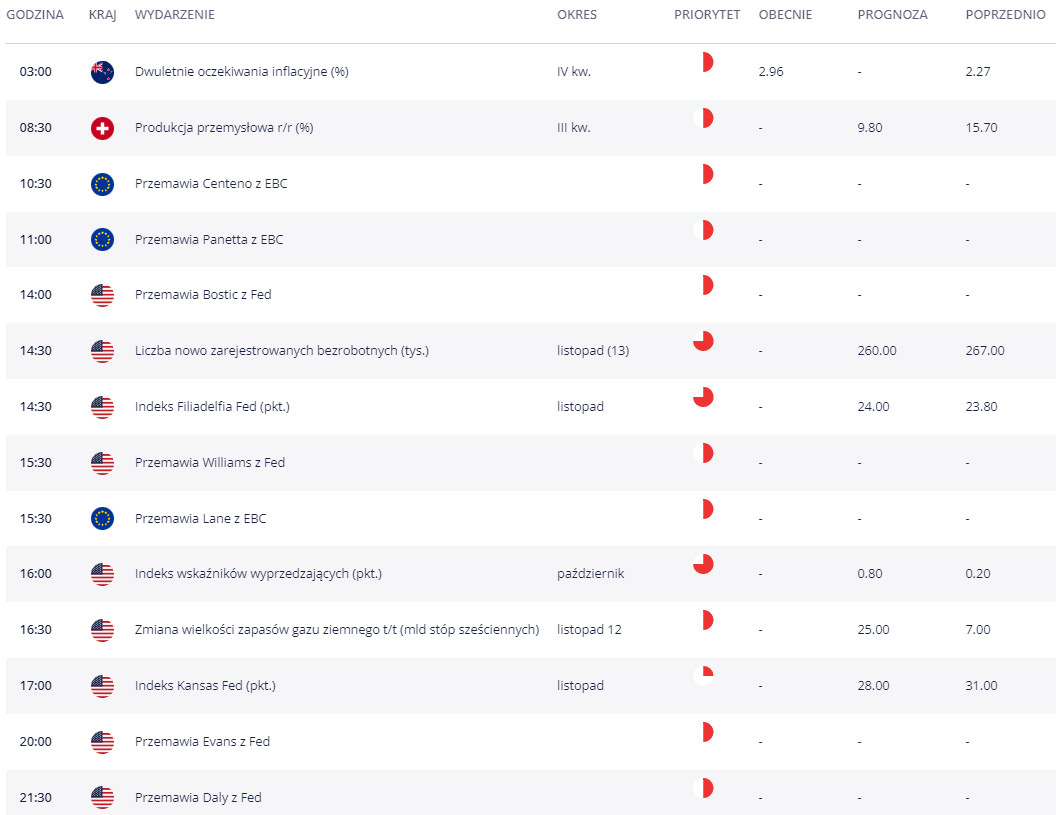Open event Produkcja przemysłowa r/r (%)

pyautogui.click(x=224, y=127)
